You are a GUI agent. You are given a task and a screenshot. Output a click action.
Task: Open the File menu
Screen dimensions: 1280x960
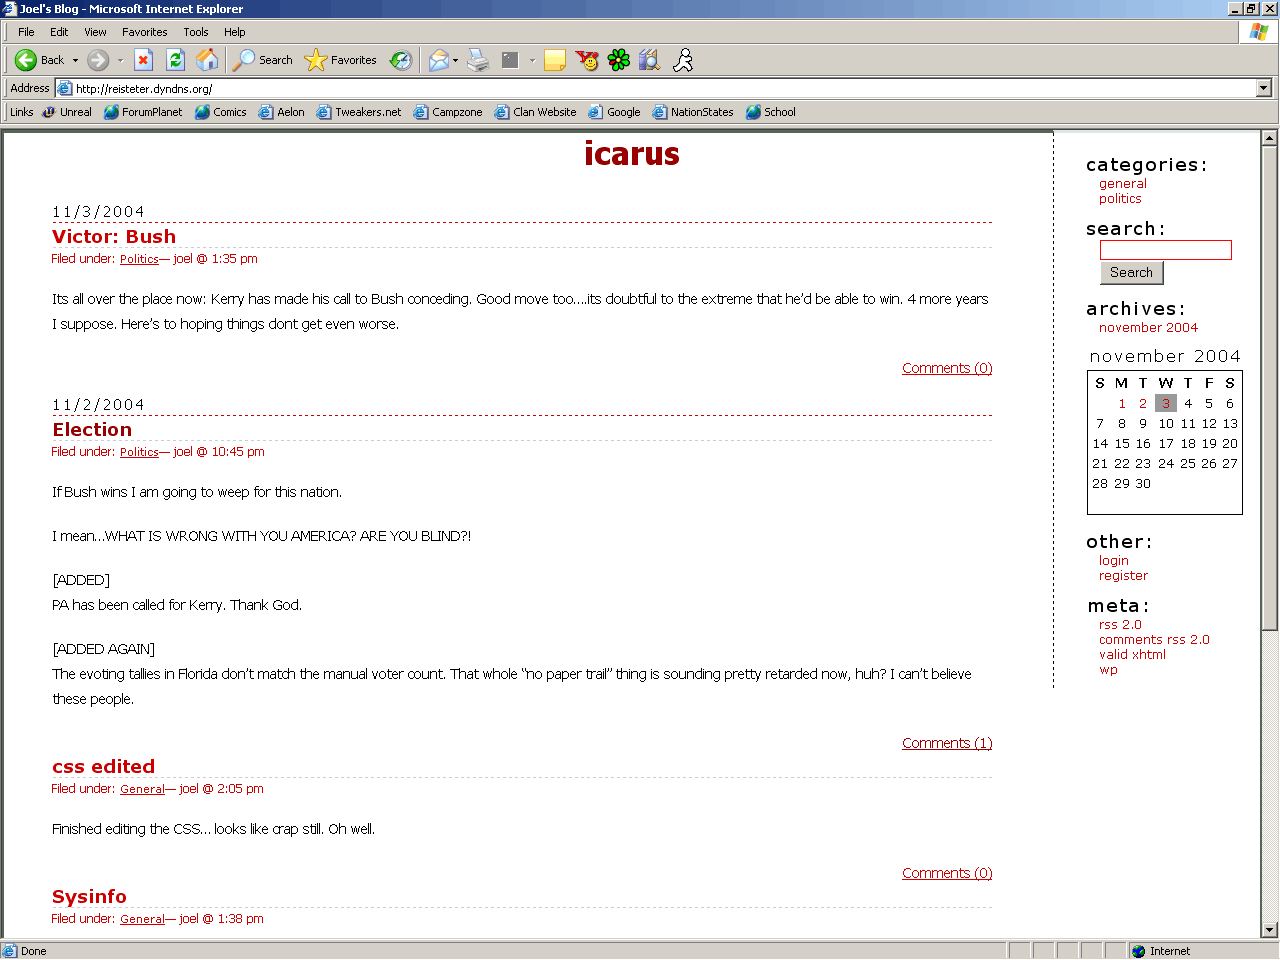point(26,32)
